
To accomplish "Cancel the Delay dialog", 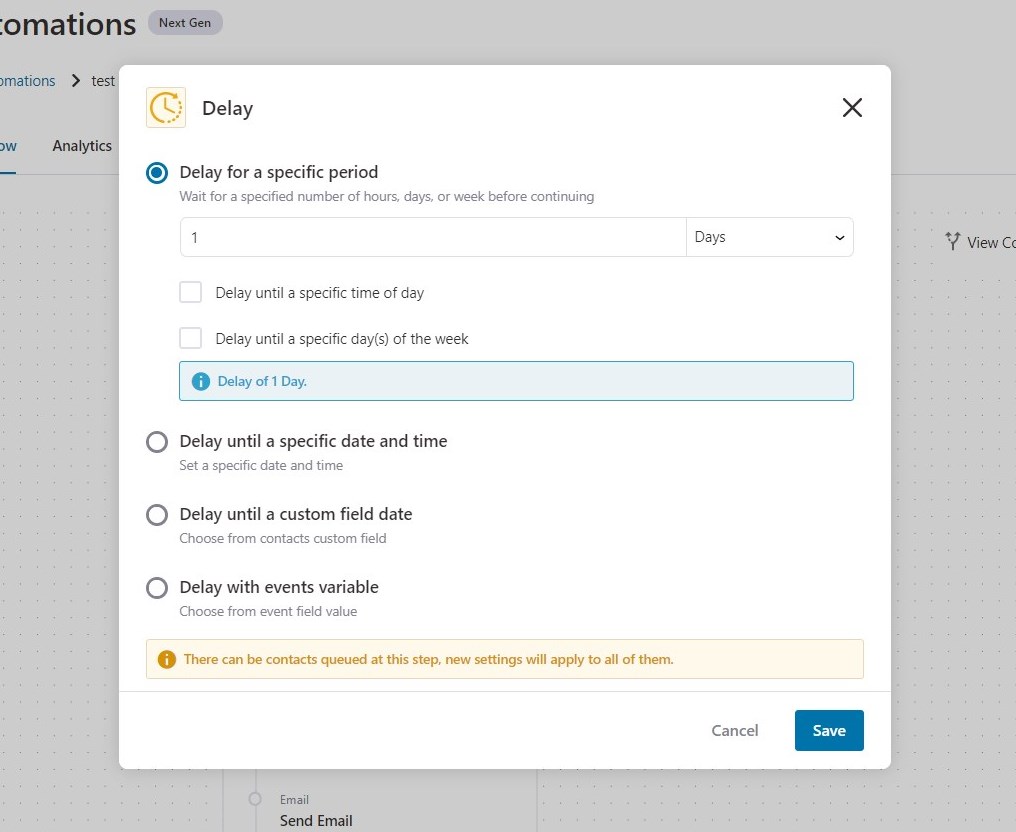I will (x=734, y=730).
